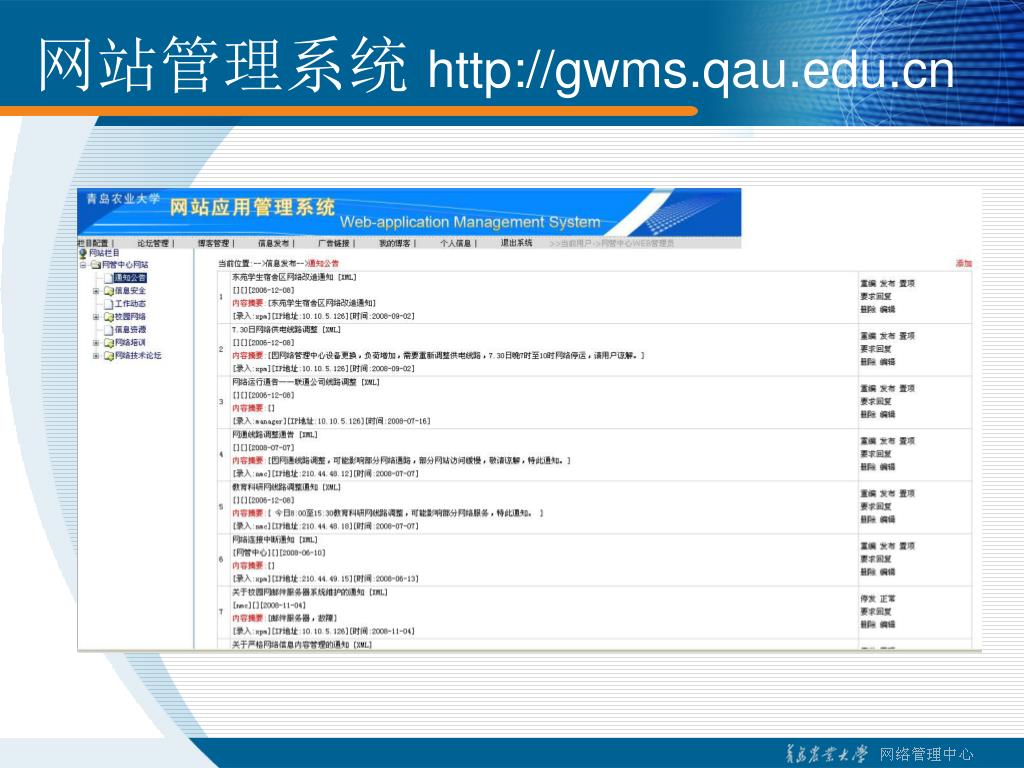Click 停发 for article row 7
The height and width of the screenshot is (768, 1024).
(x=868, y=599)
